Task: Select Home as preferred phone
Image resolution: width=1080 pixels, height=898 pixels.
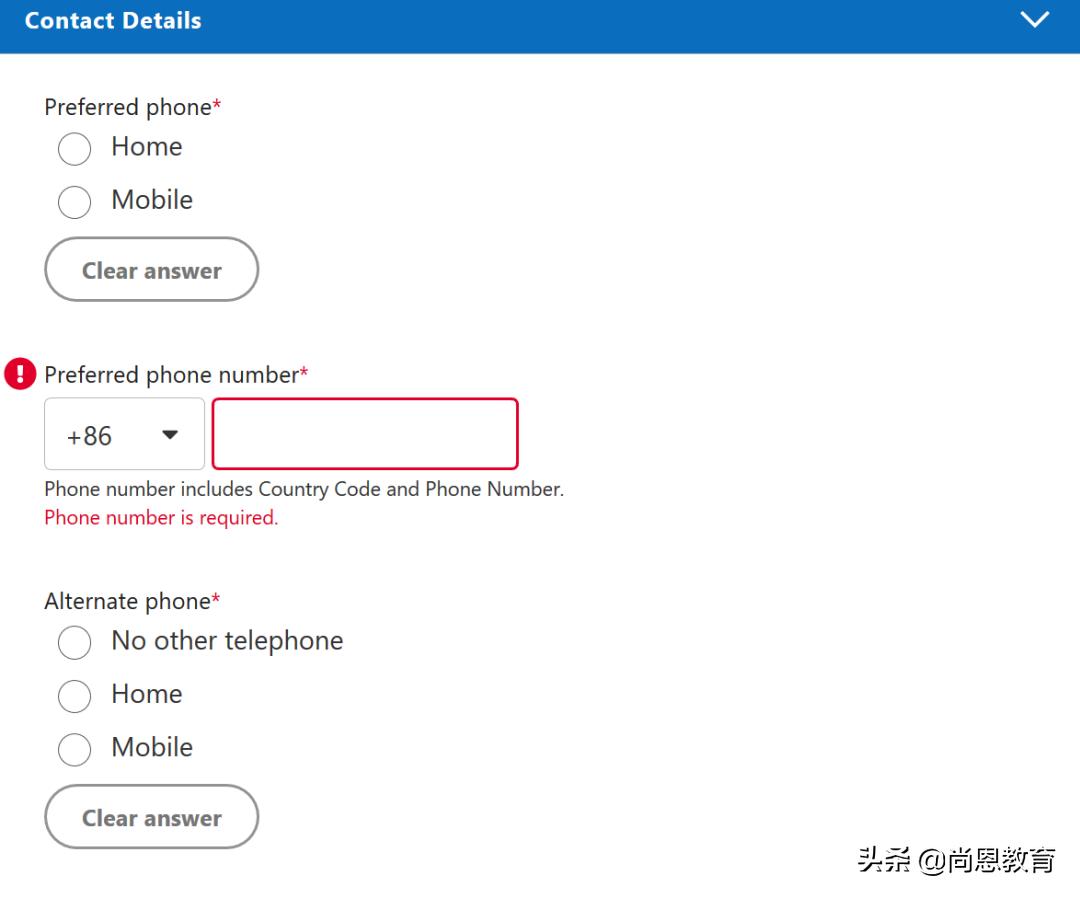Action: [x=74, y=149]
